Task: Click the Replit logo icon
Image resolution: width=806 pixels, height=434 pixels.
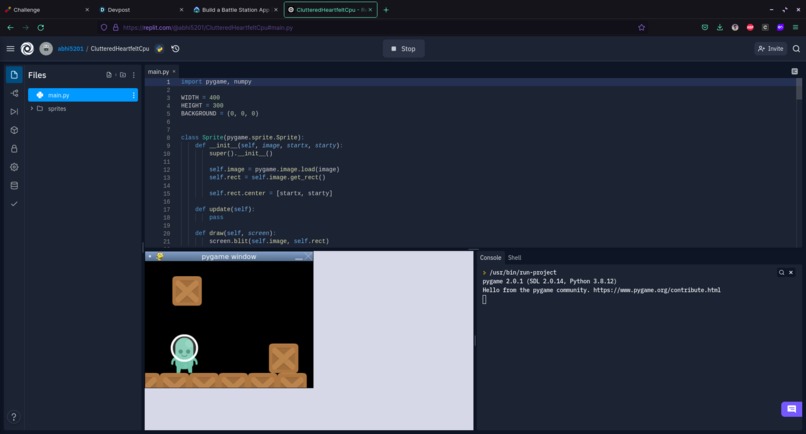Action: pyautogui.click(x=27, y=49)
